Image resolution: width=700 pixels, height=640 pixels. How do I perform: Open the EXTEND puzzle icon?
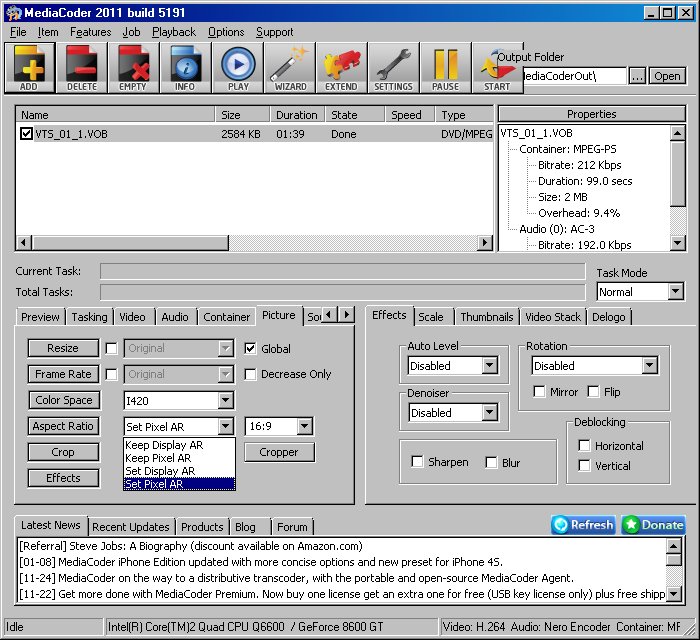pyautogui.click(x=341, y=67)
